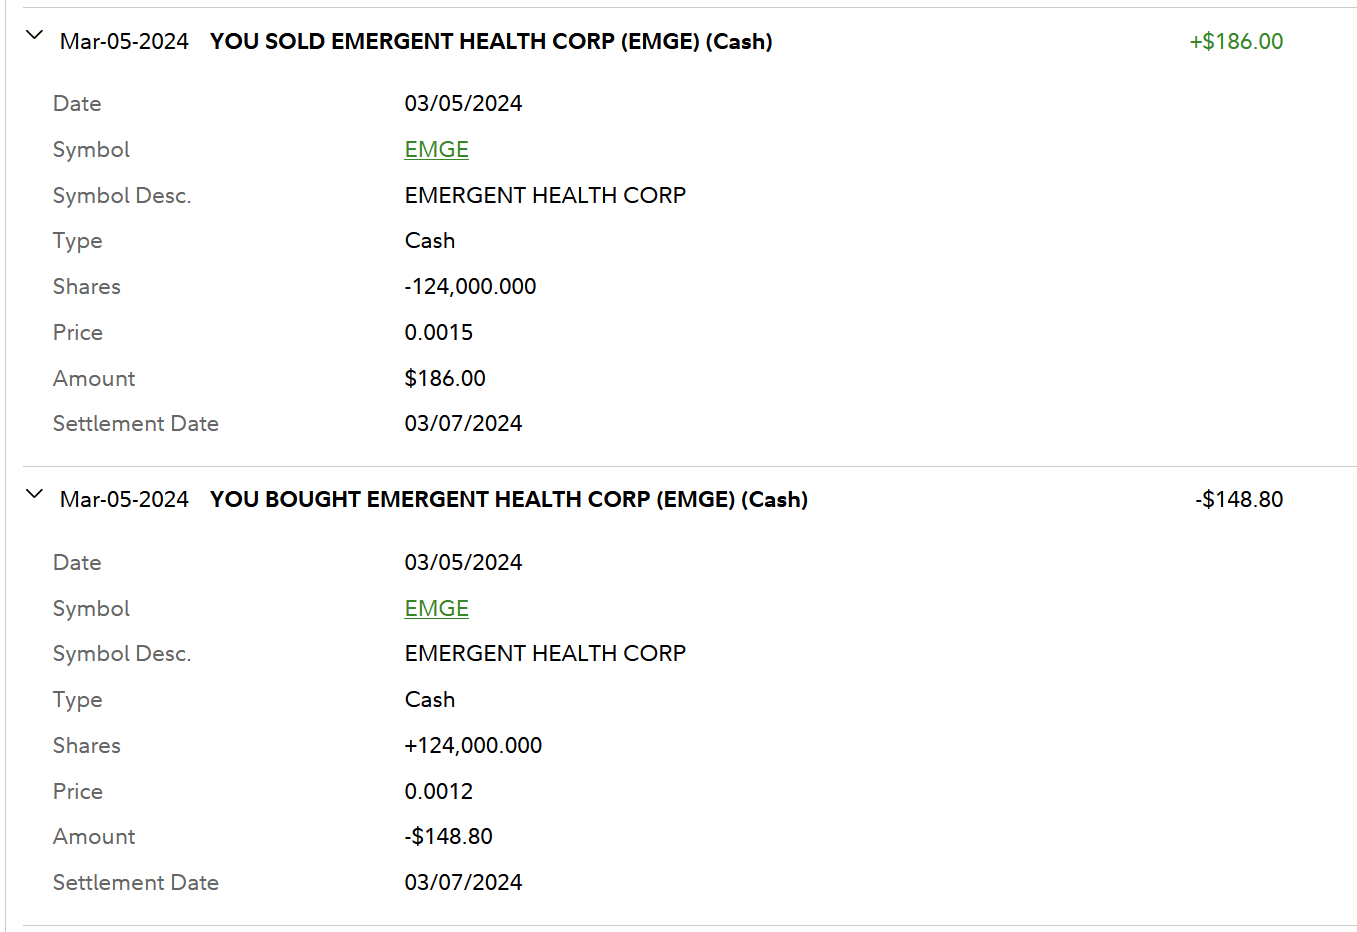Viewport: 1357px width, 932px height.
Task: Click the 0.0012 price value
Action: [438, 792]
